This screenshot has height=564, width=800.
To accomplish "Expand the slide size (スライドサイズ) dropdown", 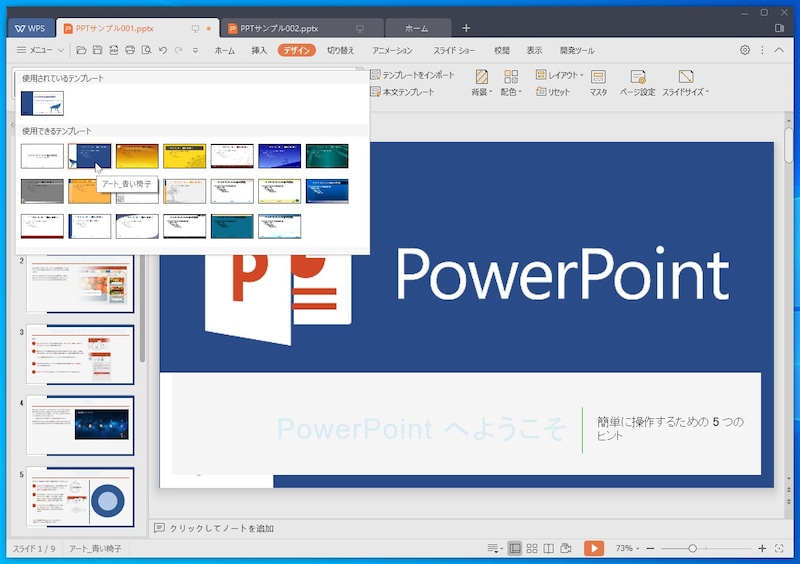I will [x=685, y=83].
